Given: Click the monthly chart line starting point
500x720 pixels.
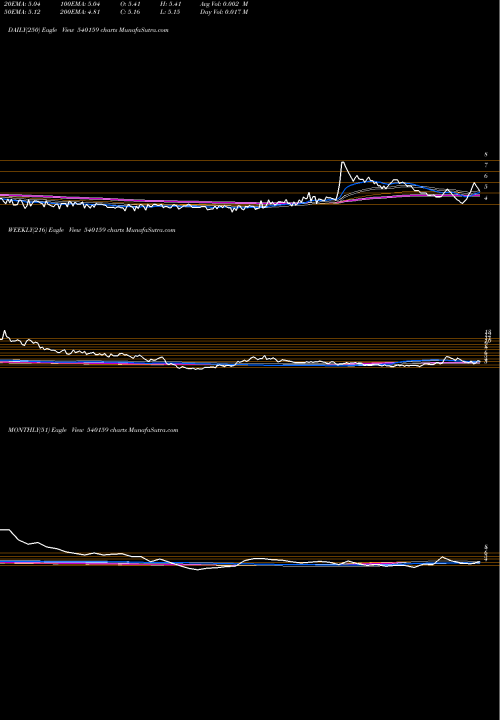Looking at the screenshot, I should tap(2, 530).
